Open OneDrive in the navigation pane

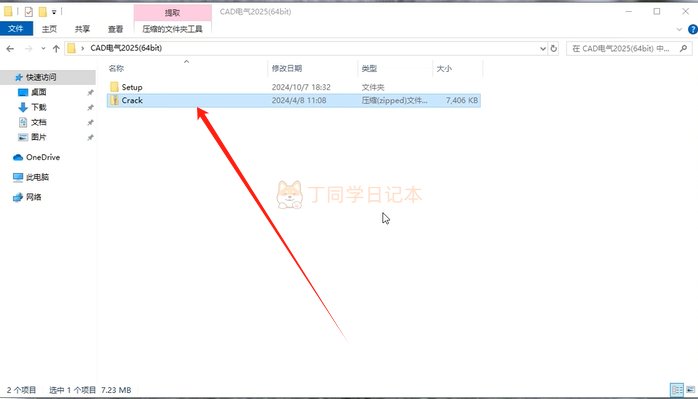pyautogui.click(x=43, y=157)
